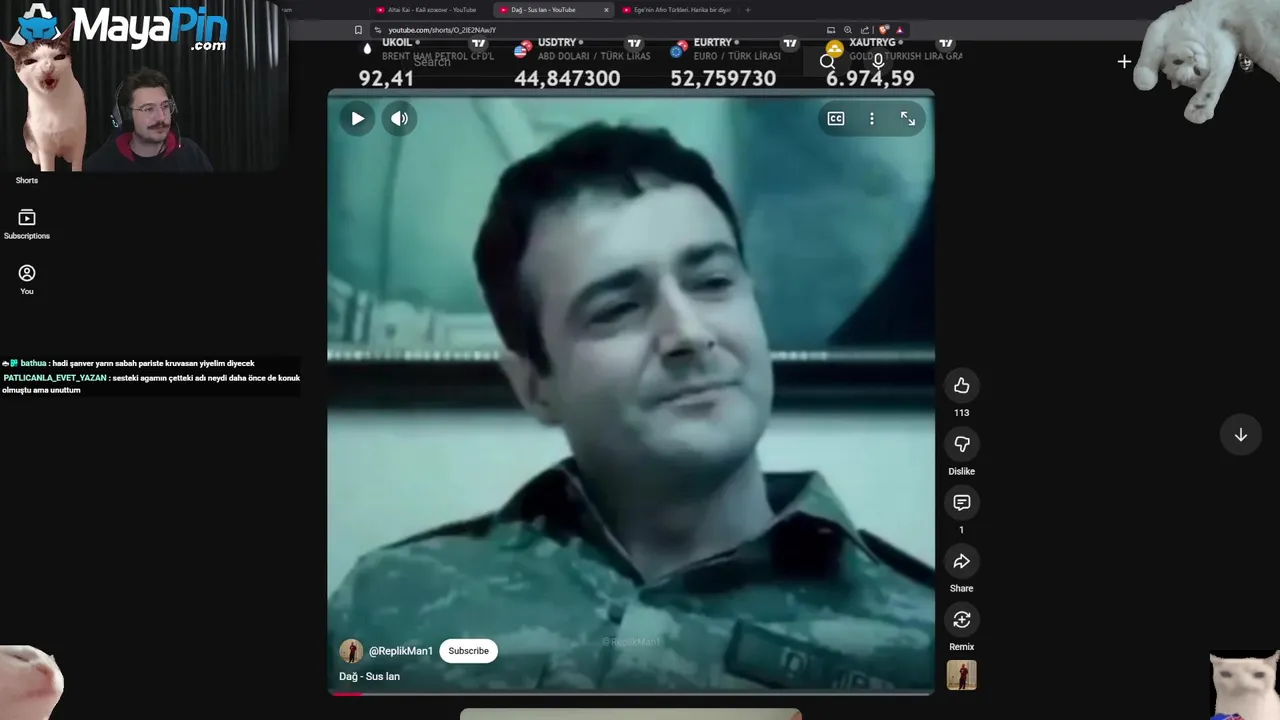
Task: Switch to the 'Altai Kai' YouTube tab
Action: tap(432, 10)
